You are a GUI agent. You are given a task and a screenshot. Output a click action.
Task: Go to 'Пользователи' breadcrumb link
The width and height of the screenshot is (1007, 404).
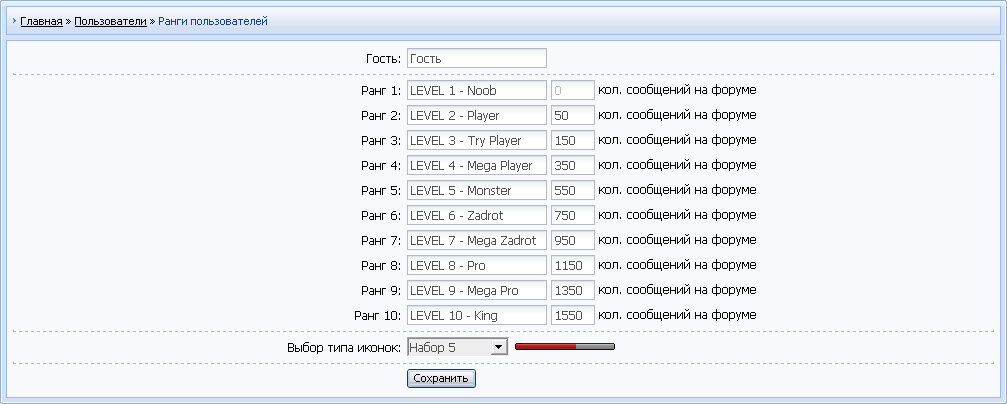[110, 20]
